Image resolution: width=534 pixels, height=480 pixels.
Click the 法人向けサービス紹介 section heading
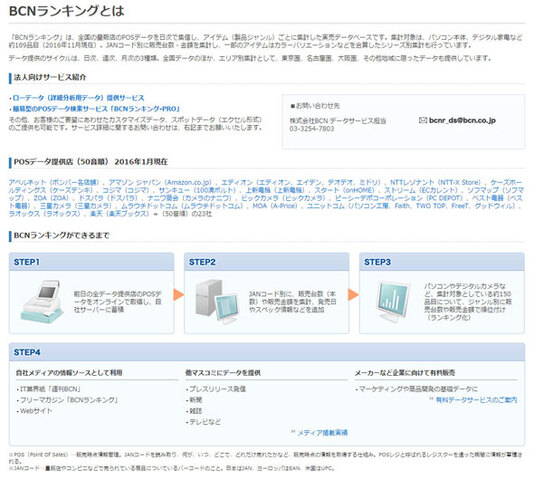coord(50,77)
